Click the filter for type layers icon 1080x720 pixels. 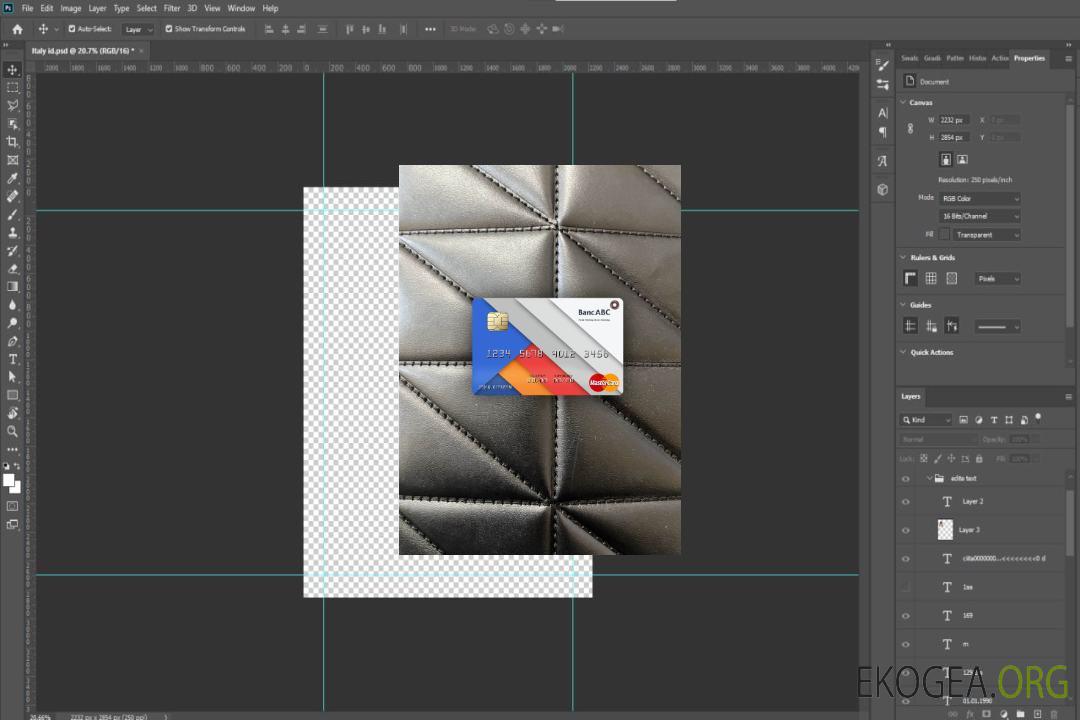pos(993,420)
